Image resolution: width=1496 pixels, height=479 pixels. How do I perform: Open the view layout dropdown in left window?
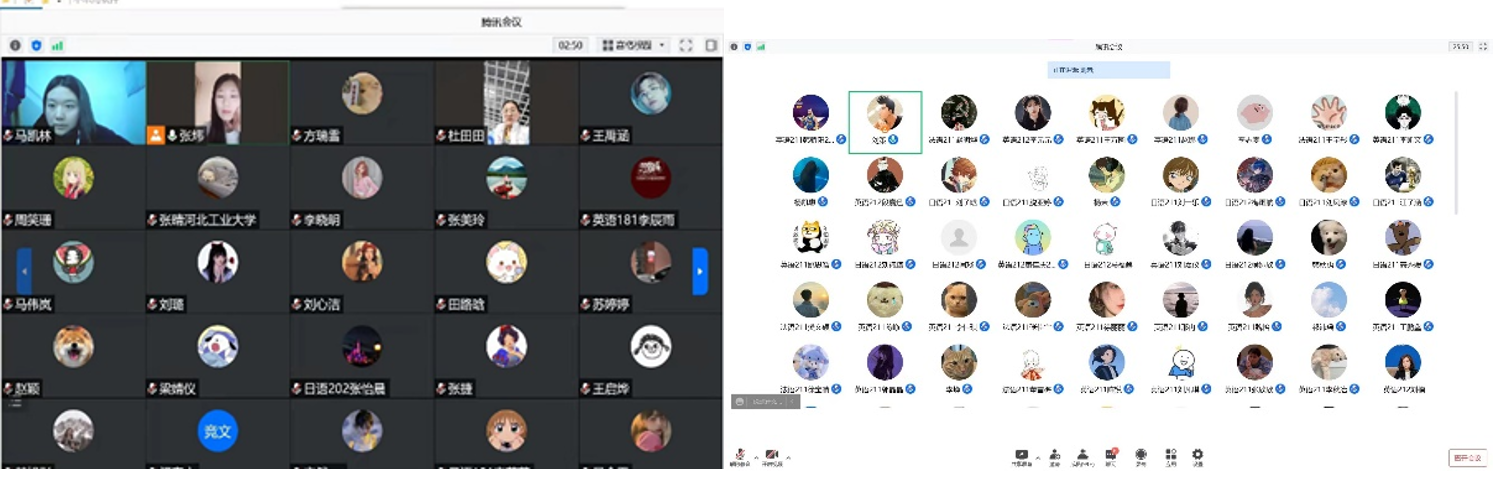(634, 45)
